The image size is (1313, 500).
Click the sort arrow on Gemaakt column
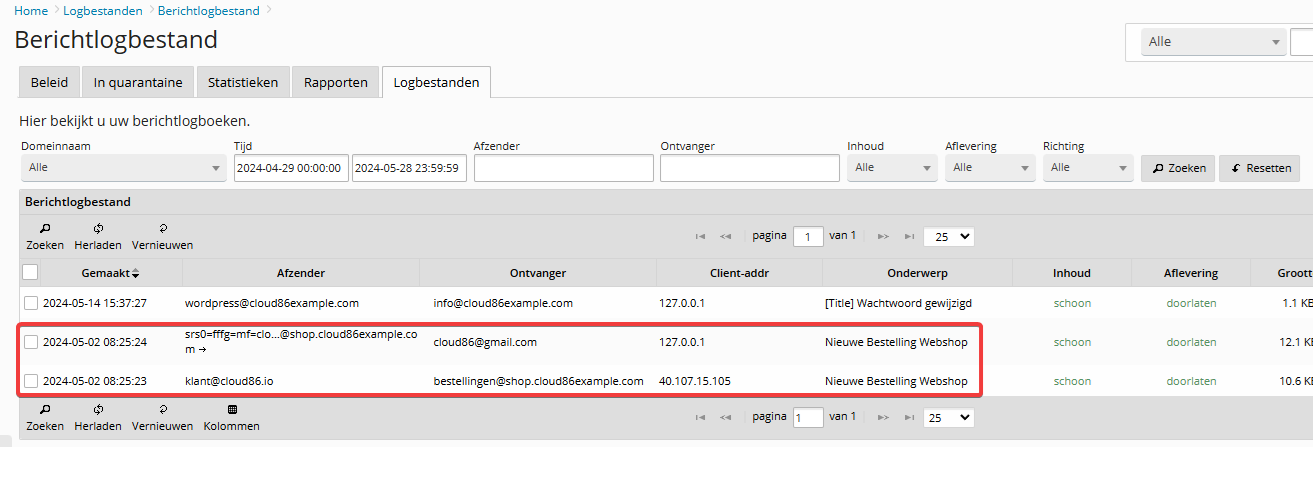pyautogui.click(x=136, y=274)
